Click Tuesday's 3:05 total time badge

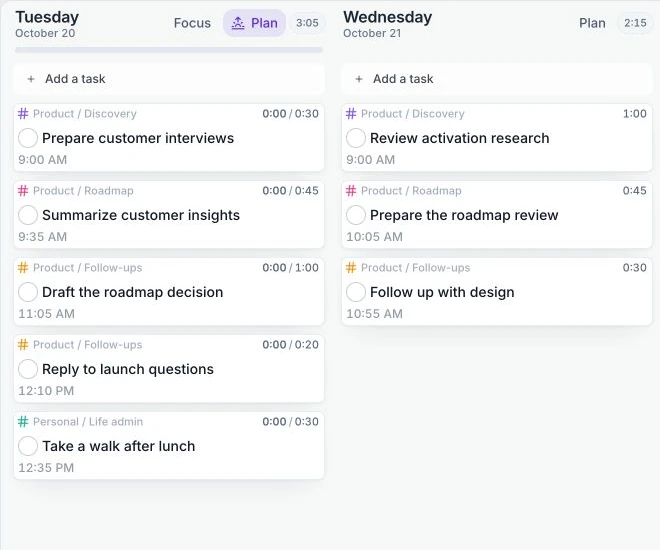coord(307,23)
